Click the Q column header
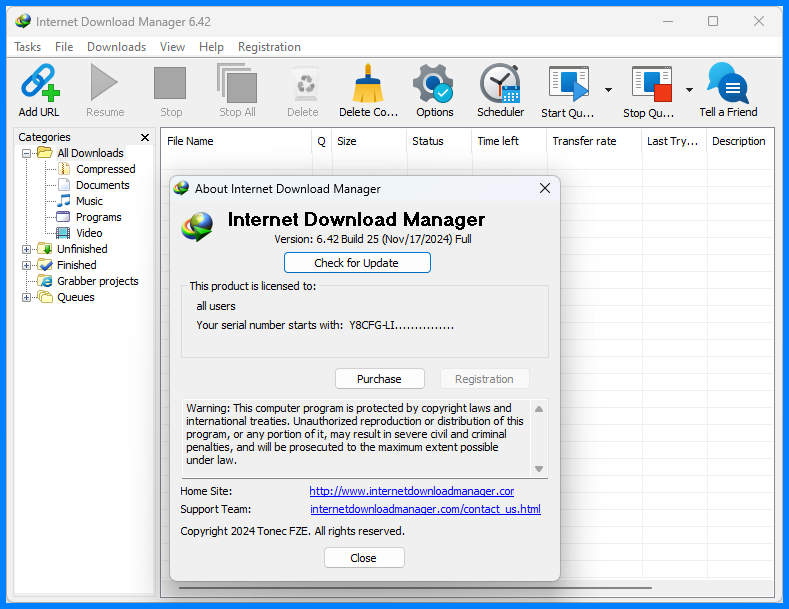 [x=322, y=141]
